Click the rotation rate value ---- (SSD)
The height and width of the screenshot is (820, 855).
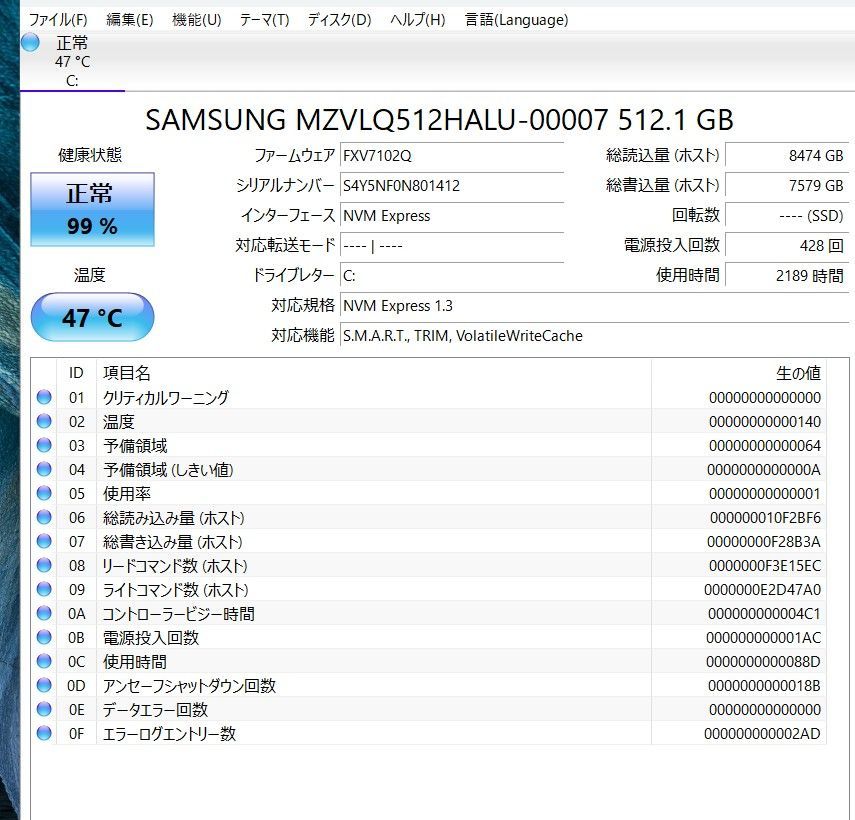787,216
